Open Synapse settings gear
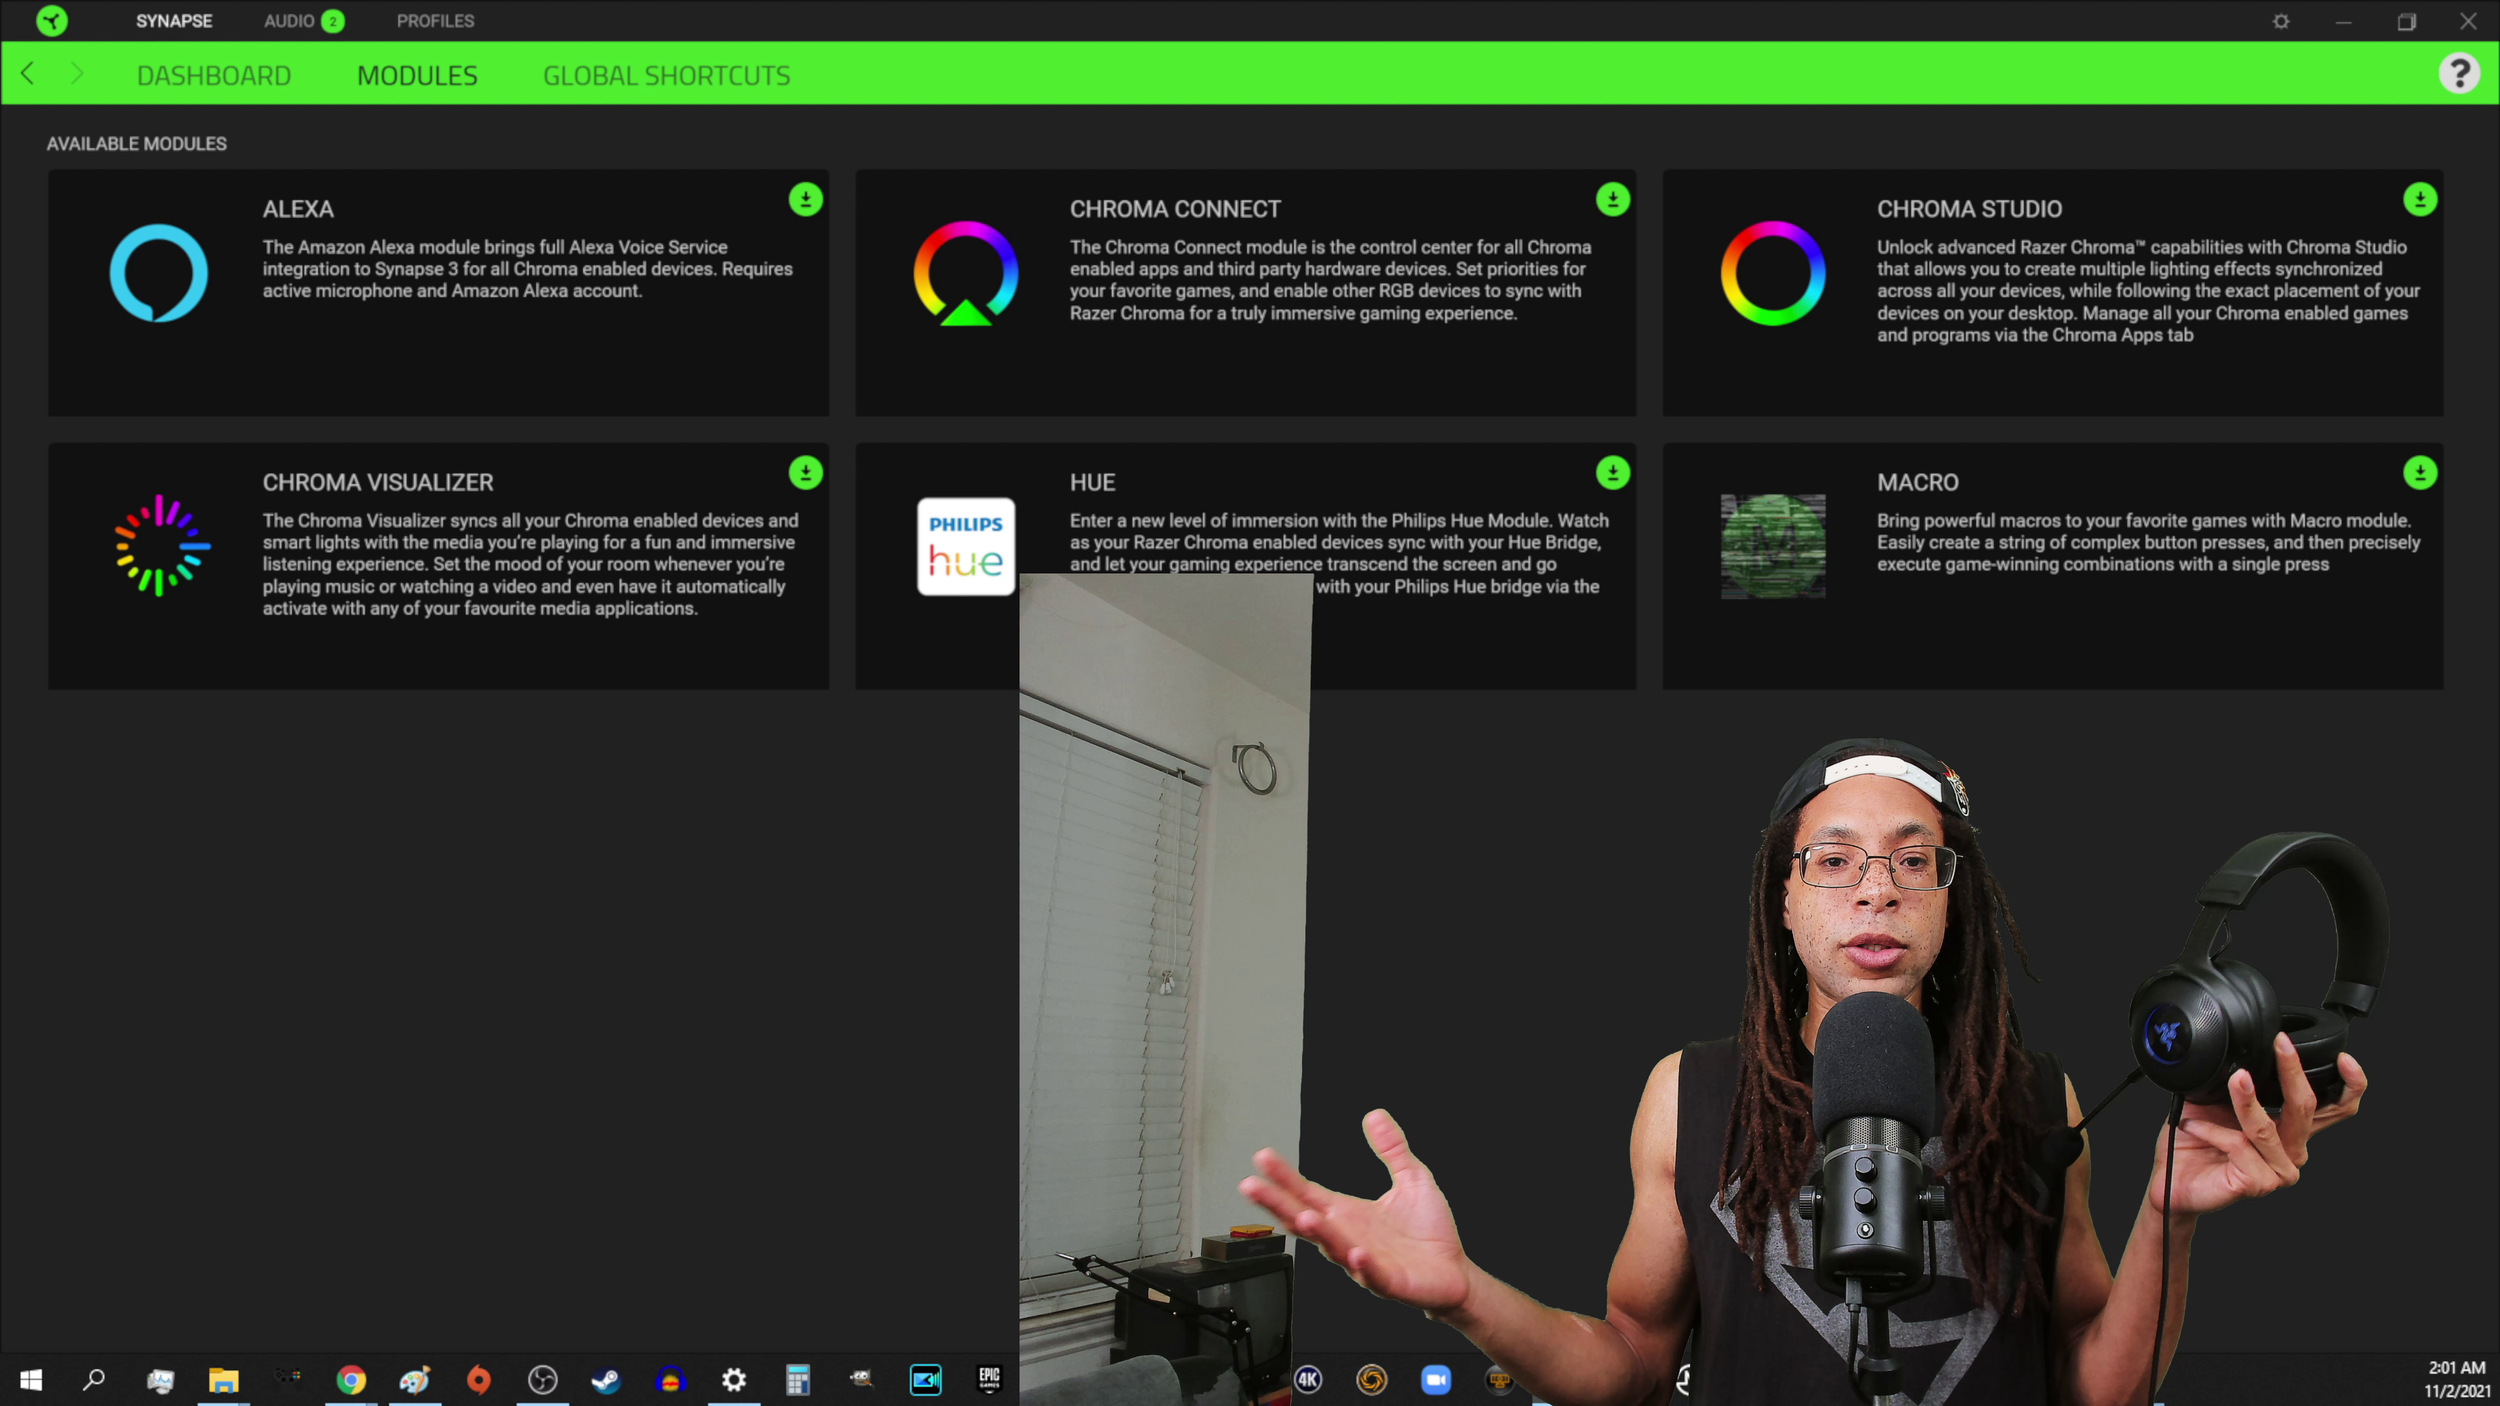The width and height of the screenshot is (2500, 1406). (2281, 21)
